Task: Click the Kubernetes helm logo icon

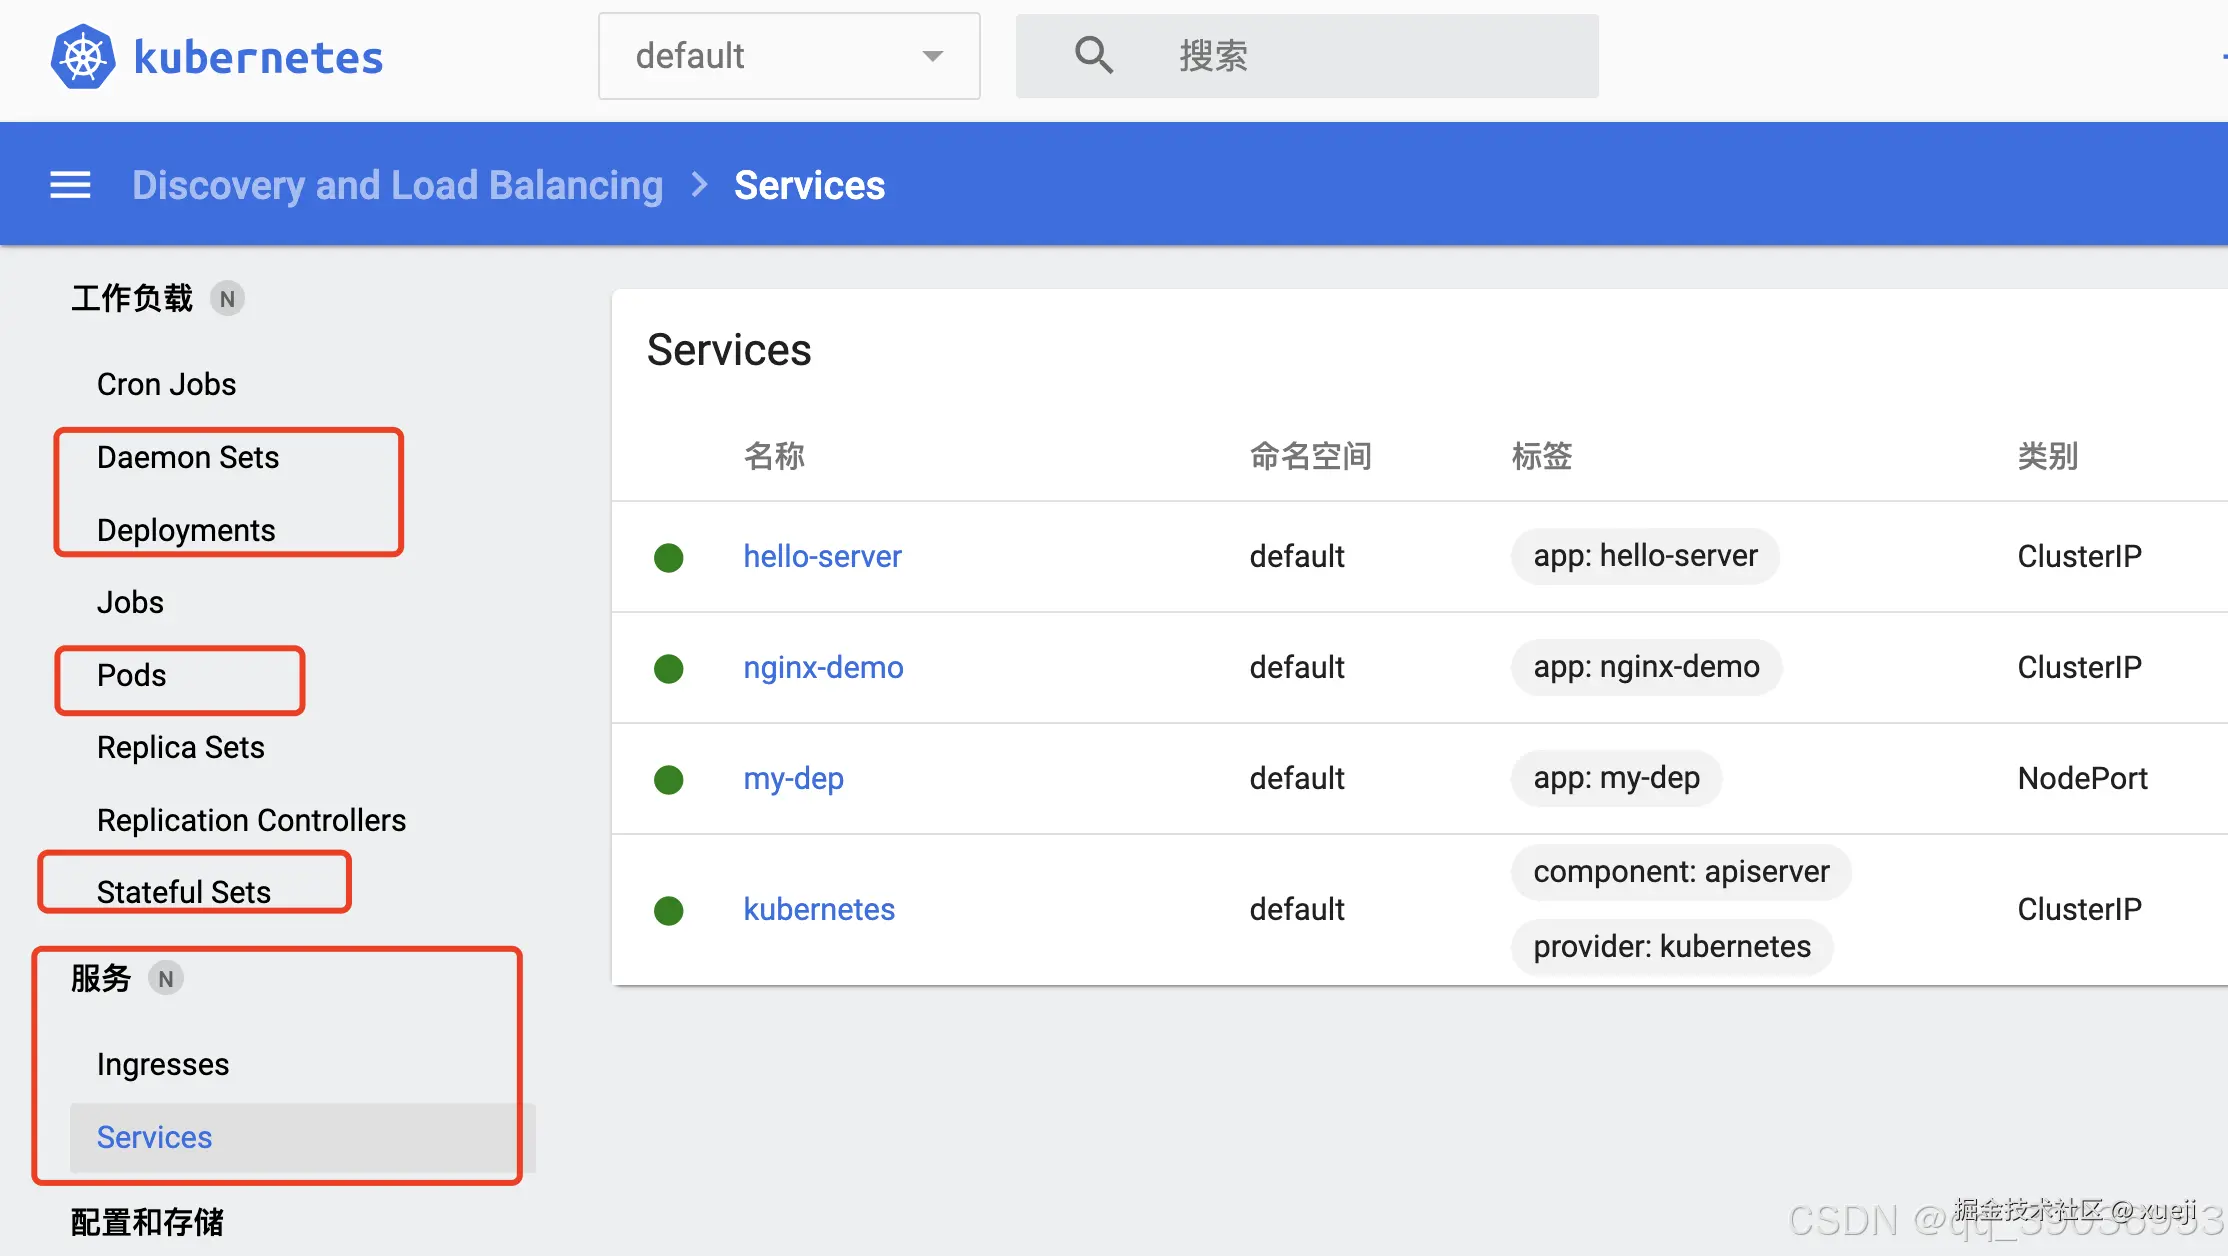Action: 83,57
